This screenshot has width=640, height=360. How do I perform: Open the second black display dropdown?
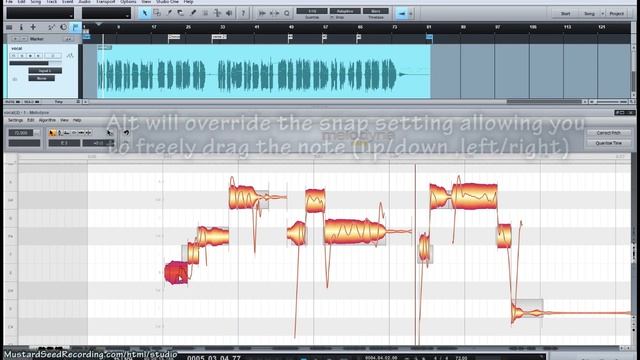[106, 13]
